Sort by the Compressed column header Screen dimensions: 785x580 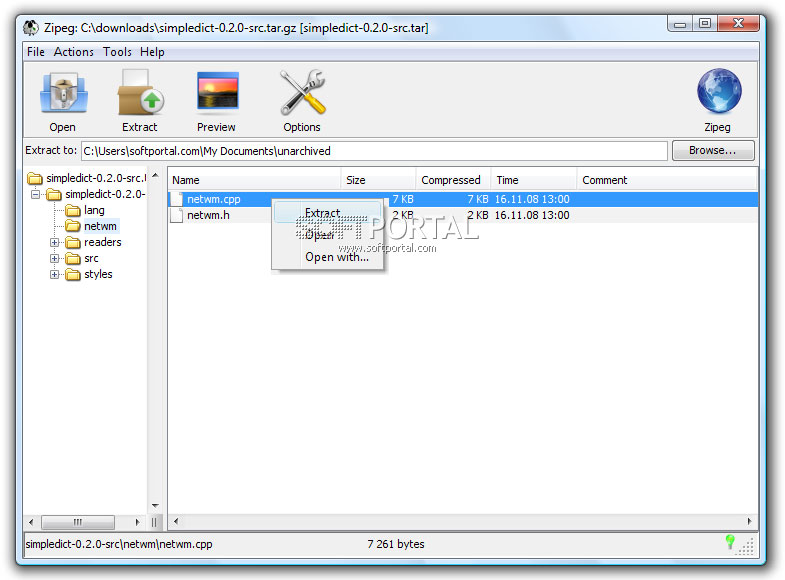(x=454, y=180)
